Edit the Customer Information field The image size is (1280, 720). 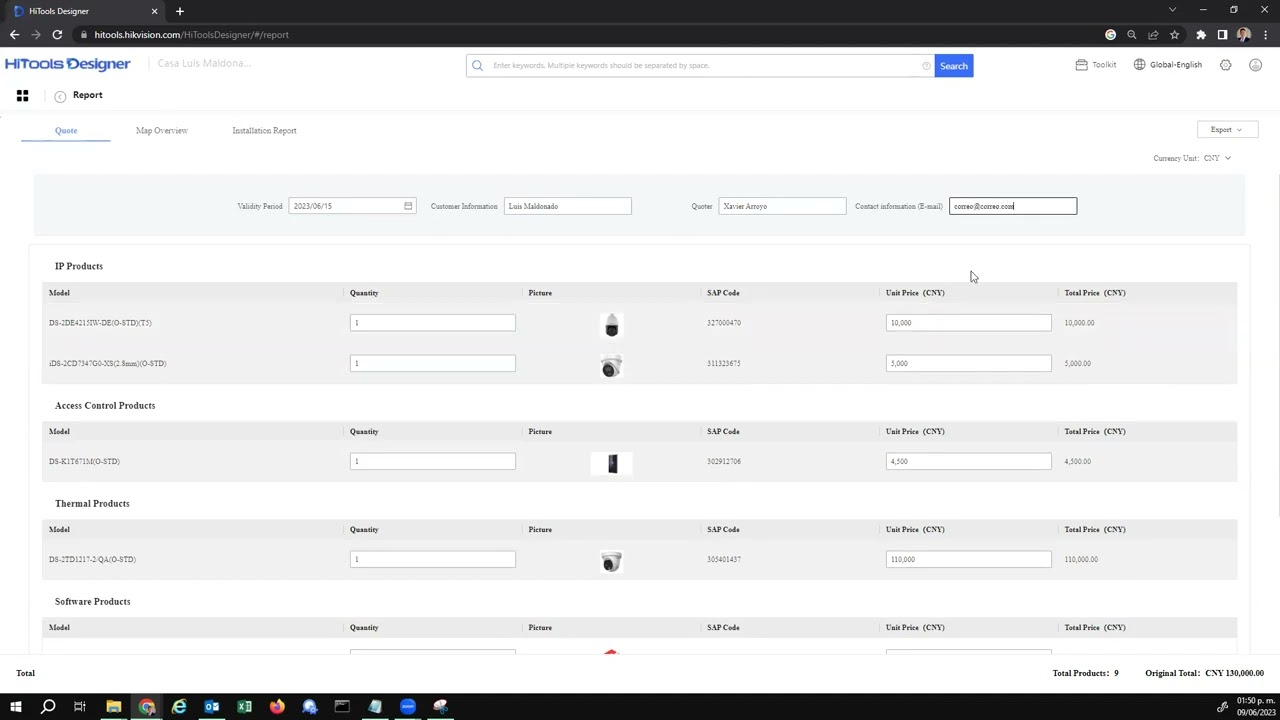coord(567,206)
